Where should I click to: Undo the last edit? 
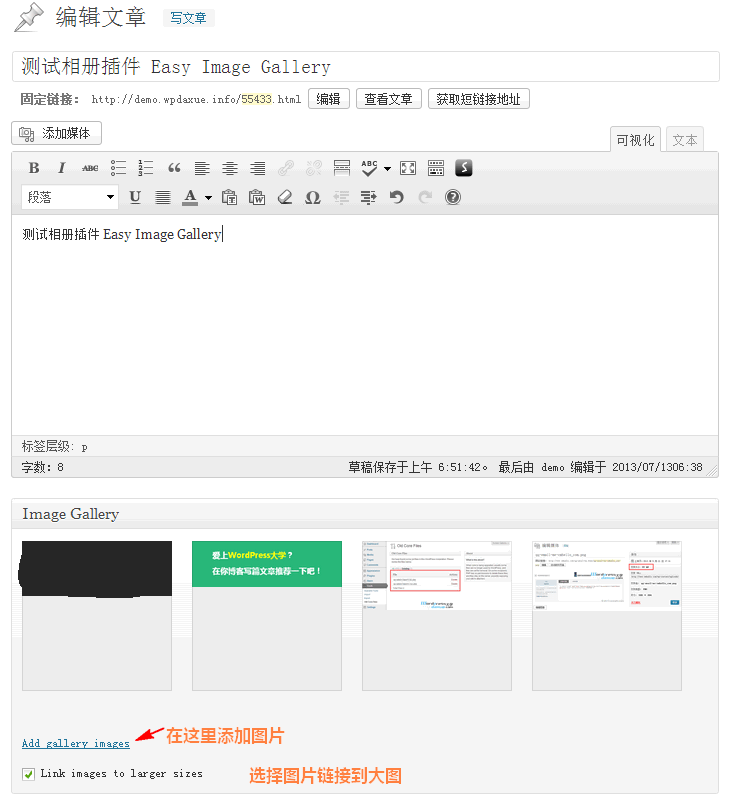pyautogui.click(x=396, y=197)
